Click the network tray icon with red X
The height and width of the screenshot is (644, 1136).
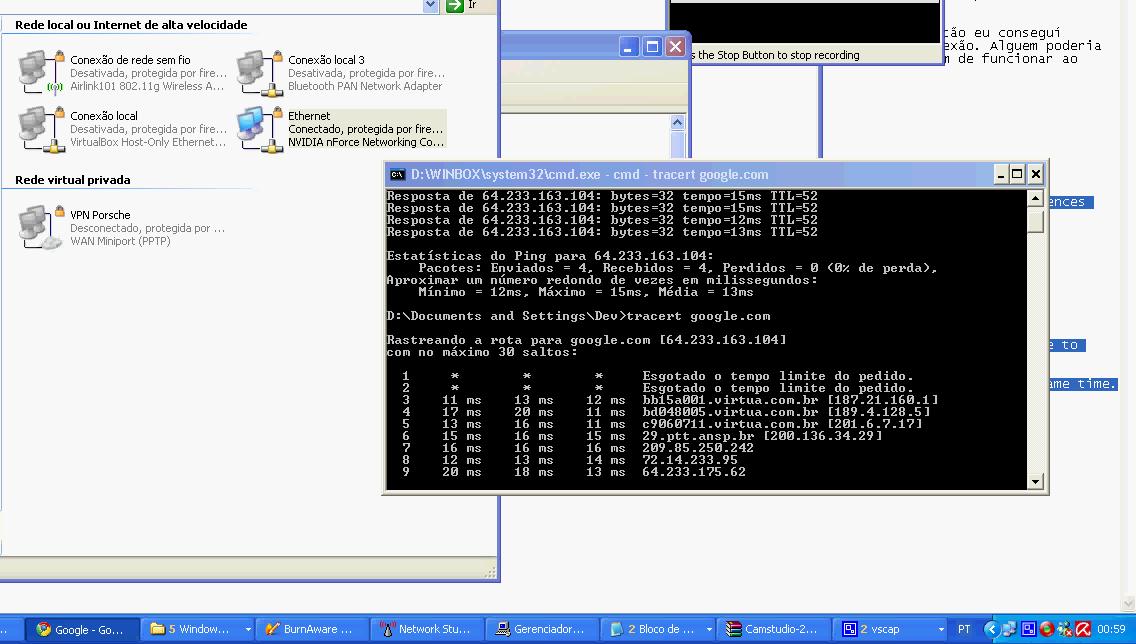pos(1064,629)
